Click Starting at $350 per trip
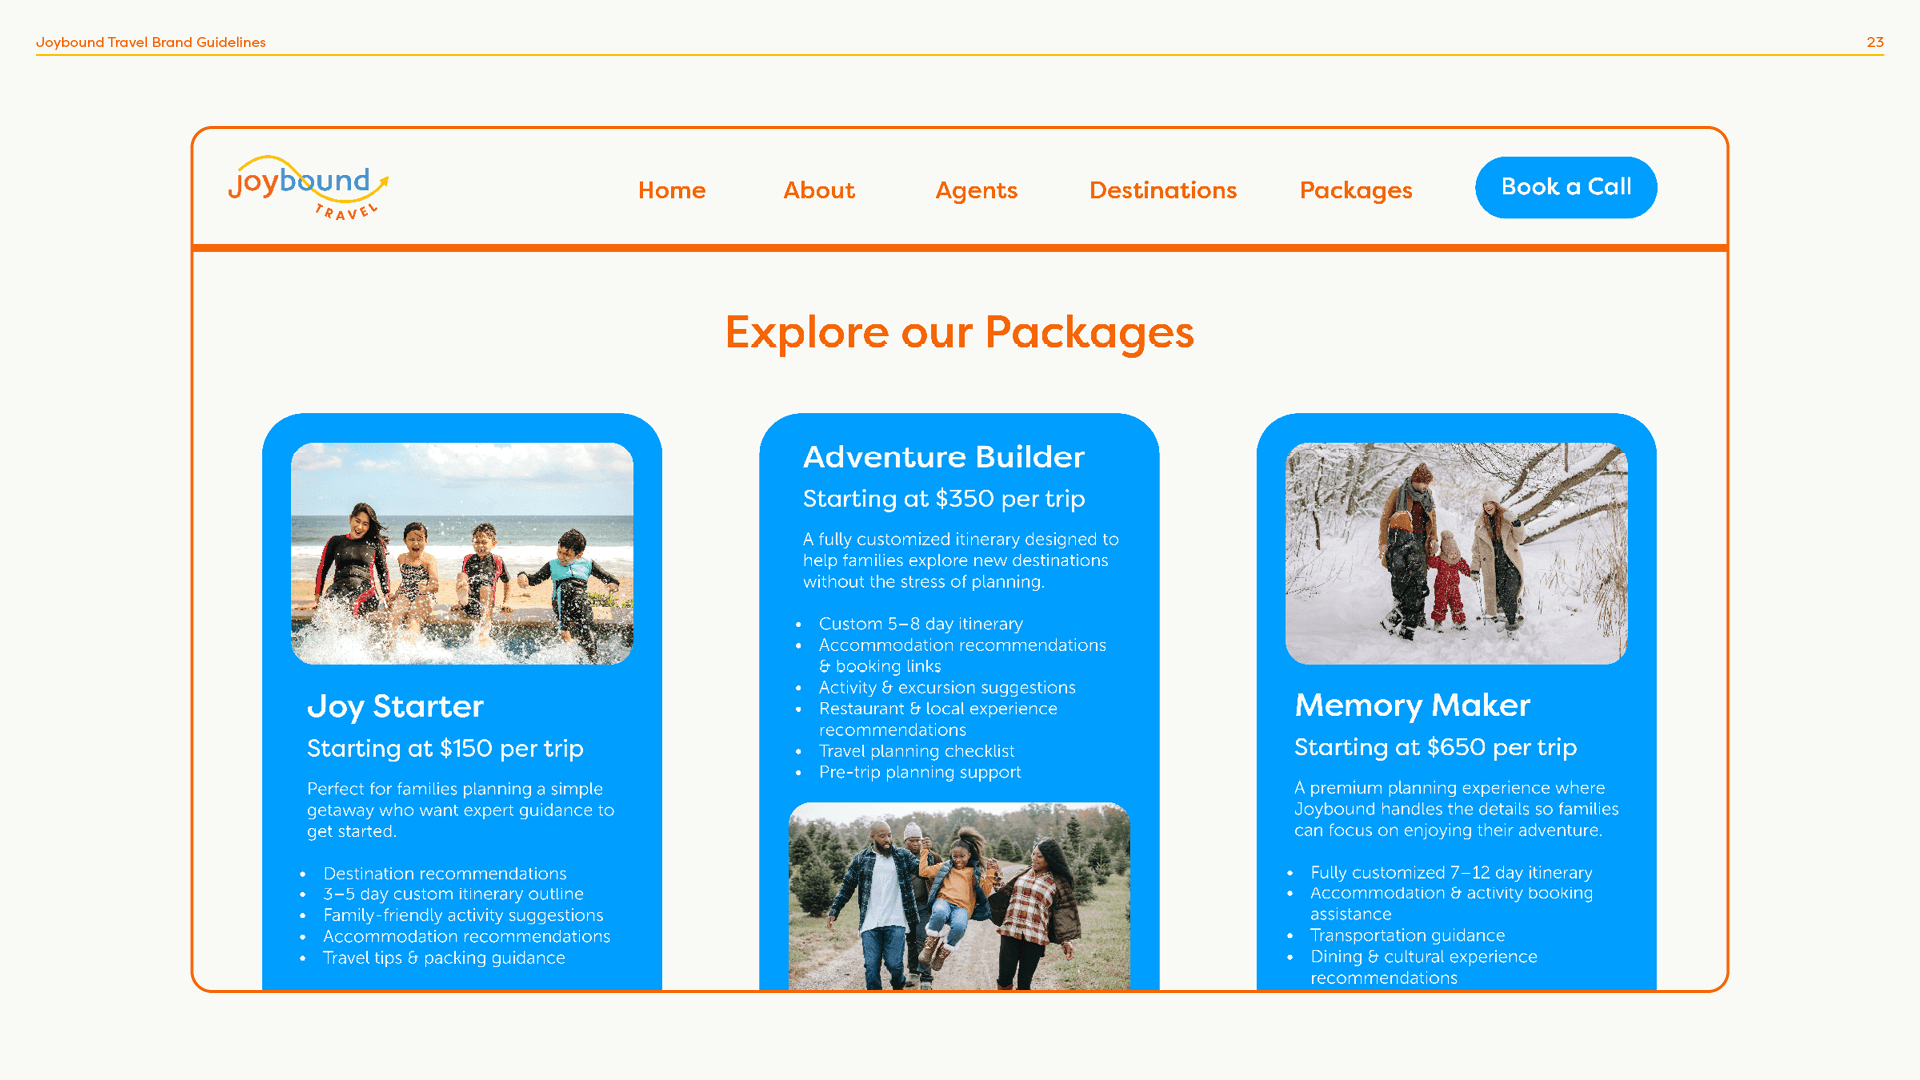1920x1080 pixels. click(x=943, y=498)
